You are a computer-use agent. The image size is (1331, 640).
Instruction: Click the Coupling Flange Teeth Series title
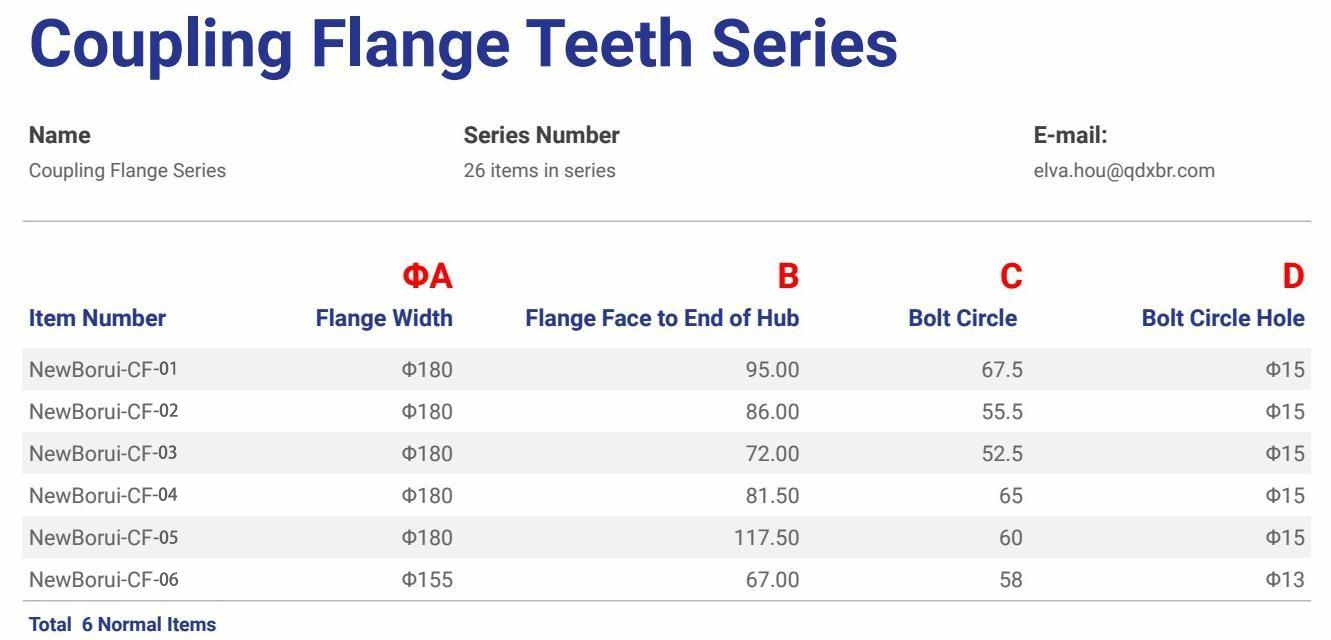[463, 43]
